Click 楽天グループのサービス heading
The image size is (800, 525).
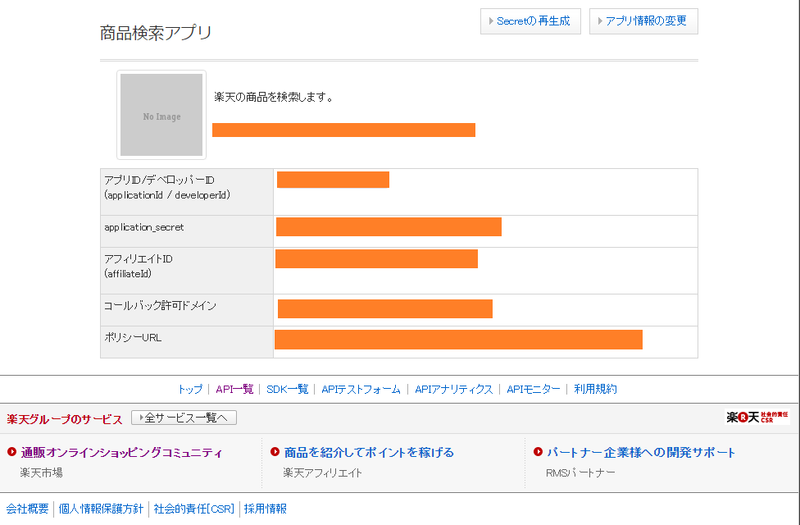point(64,419)
